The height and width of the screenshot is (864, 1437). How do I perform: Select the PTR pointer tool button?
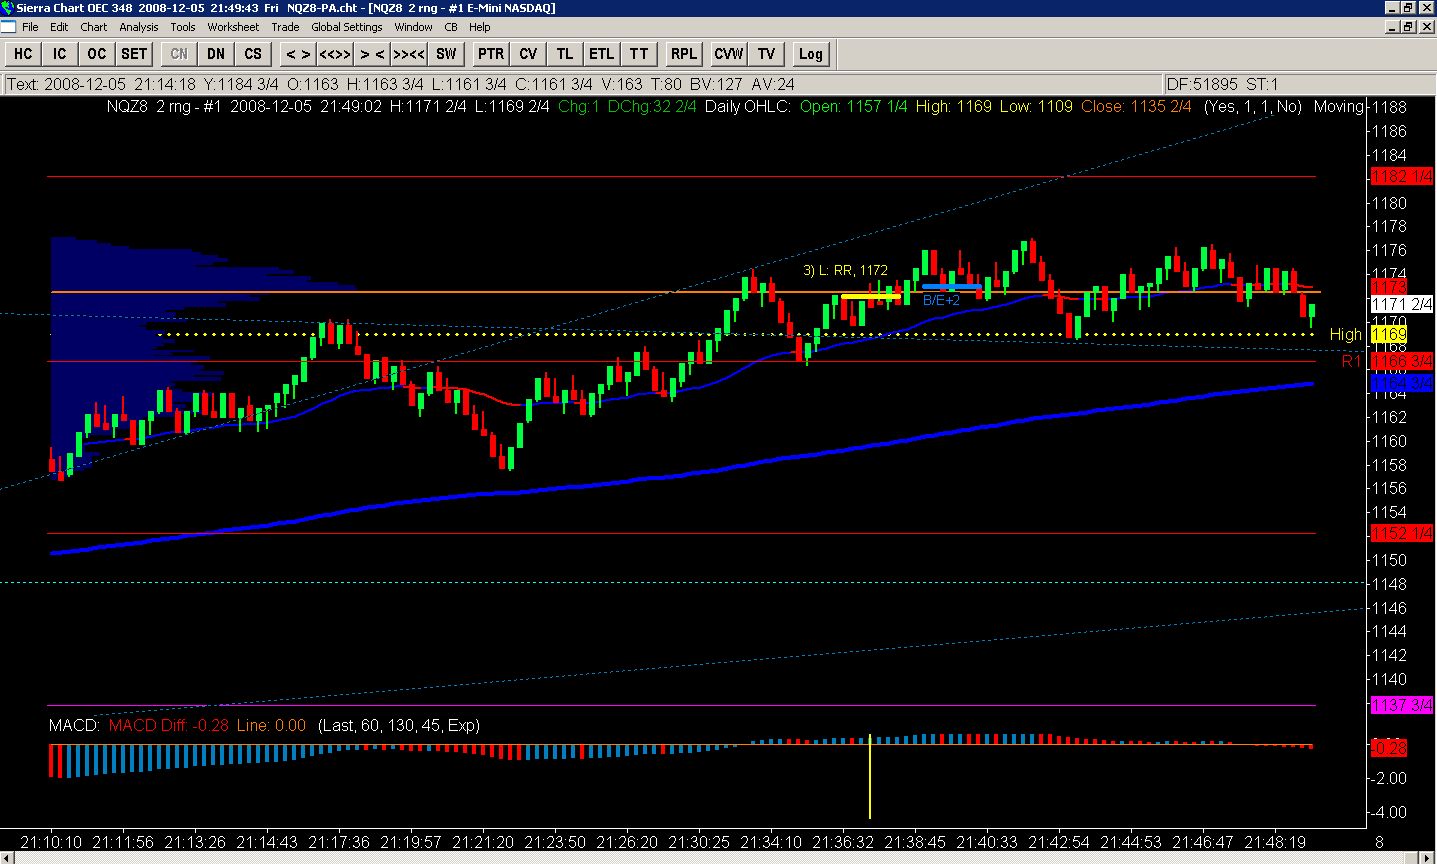[491, 54]
